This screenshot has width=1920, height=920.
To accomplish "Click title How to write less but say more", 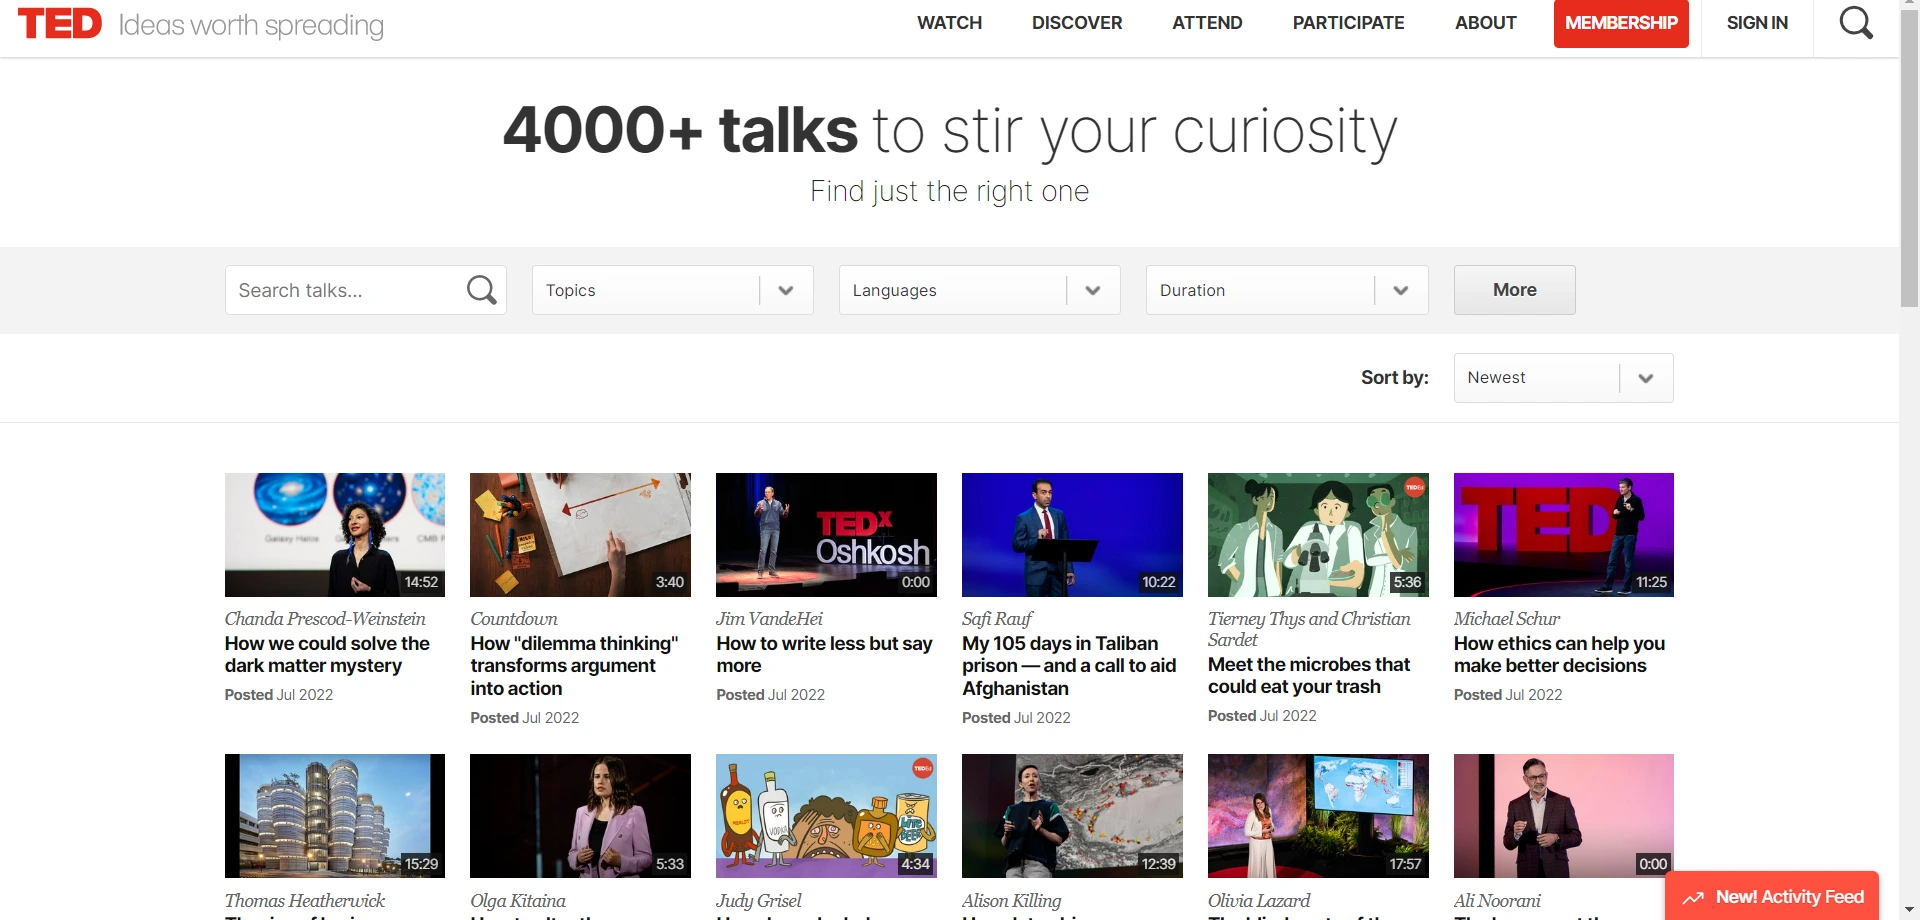I will pyautogui.click(x=824, y=655).
